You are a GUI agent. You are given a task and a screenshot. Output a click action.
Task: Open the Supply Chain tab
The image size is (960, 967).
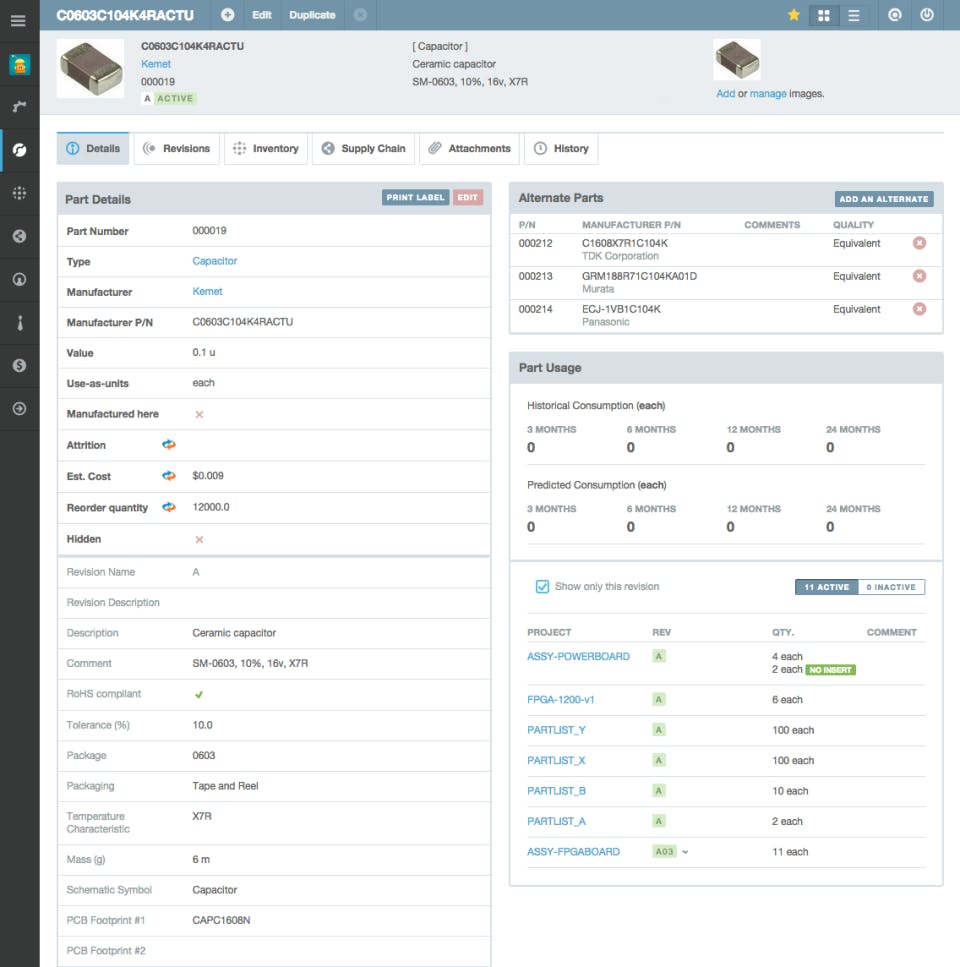[x=365, y=149]
